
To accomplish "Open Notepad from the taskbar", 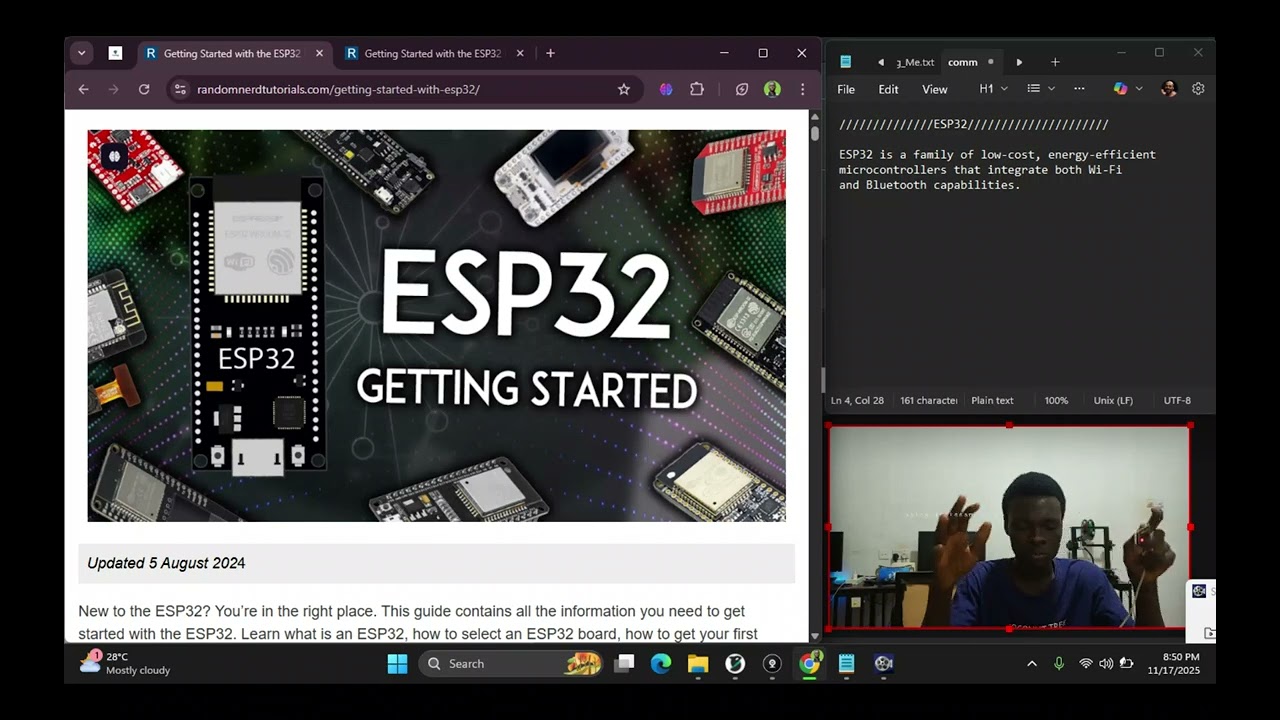I will (846, 664).
